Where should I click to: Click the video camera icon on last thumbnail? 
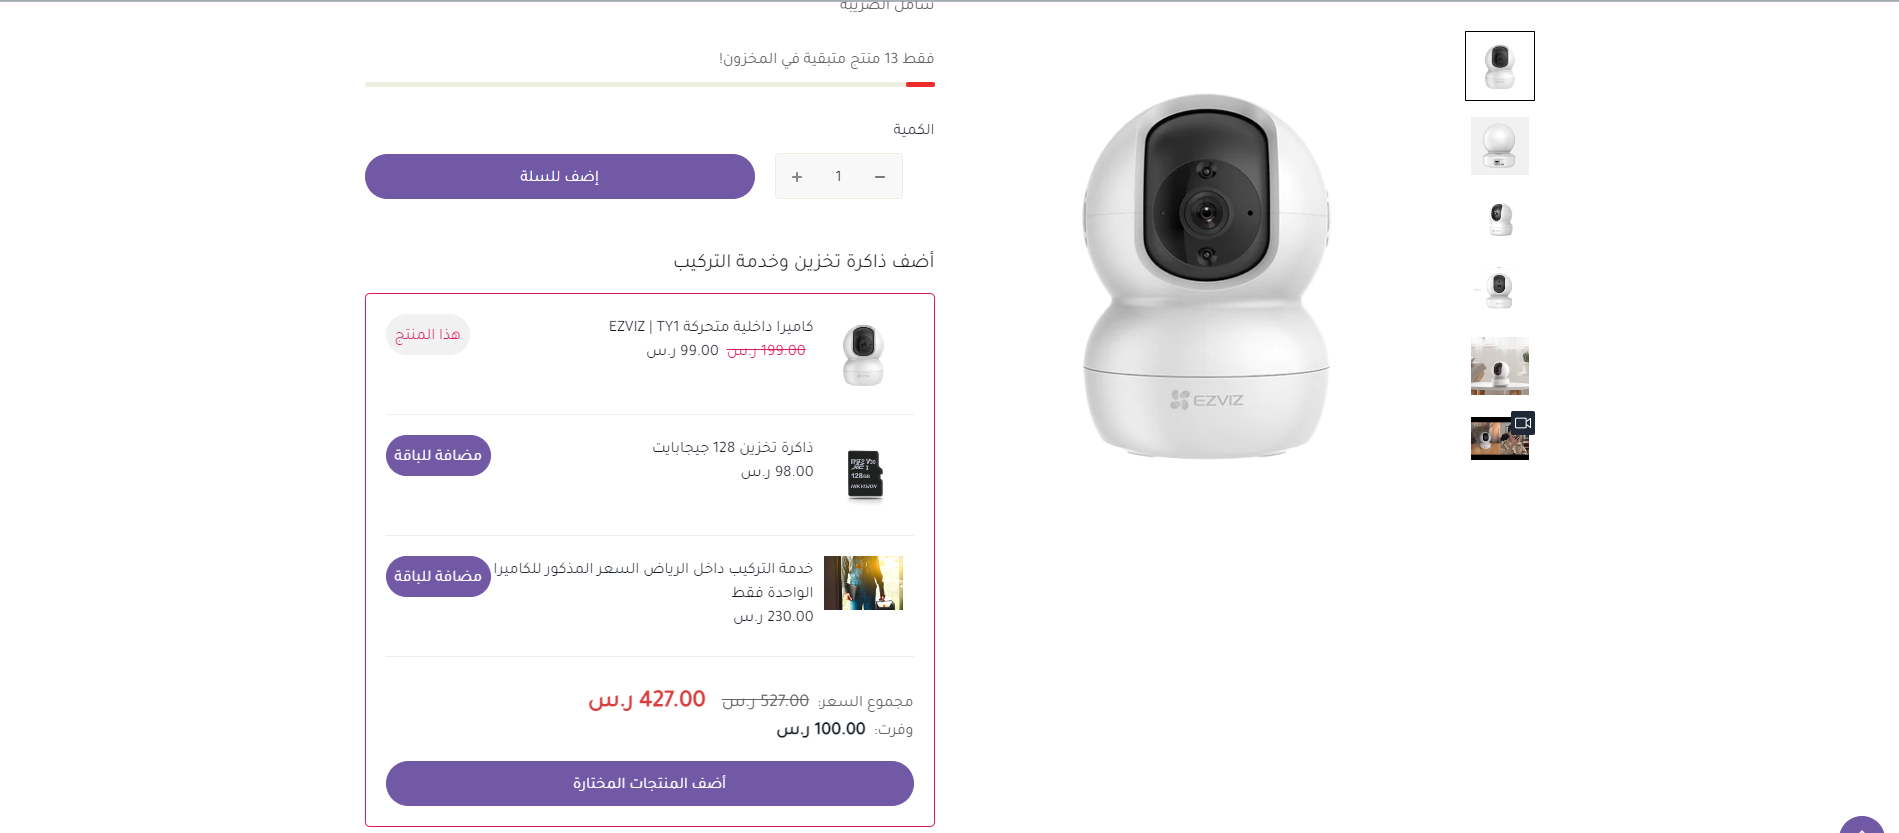(1523, 423)
